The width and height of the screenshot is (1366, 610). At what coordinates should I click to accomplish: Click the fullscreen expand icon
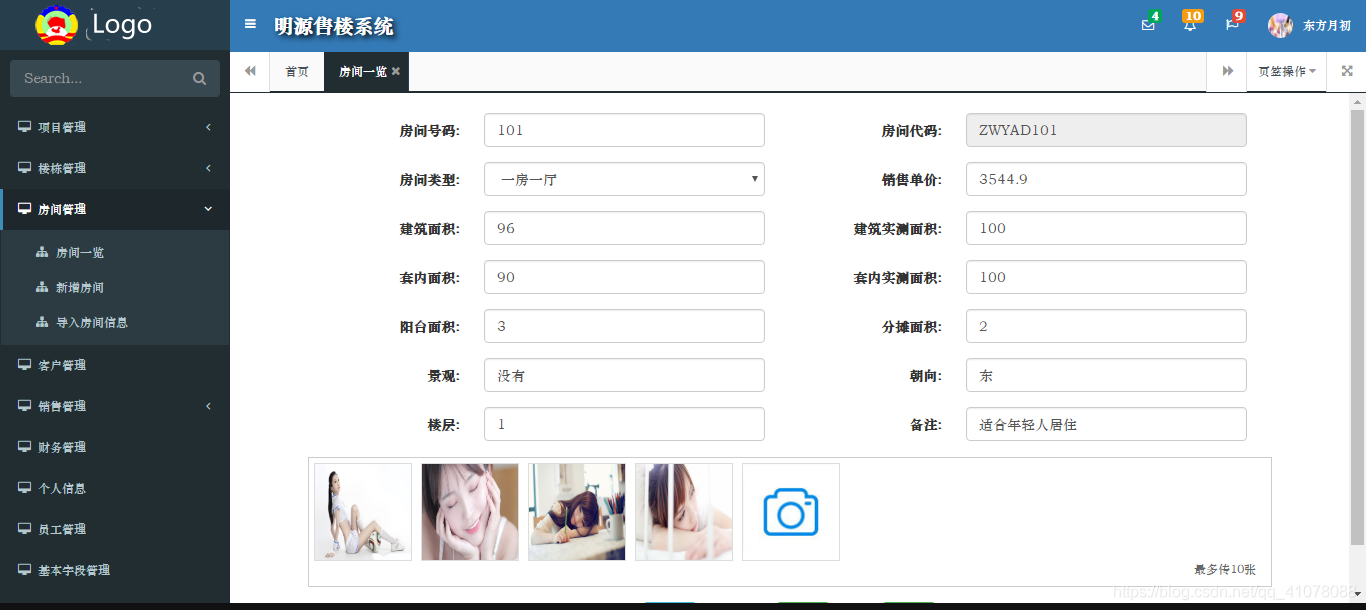1346,71
